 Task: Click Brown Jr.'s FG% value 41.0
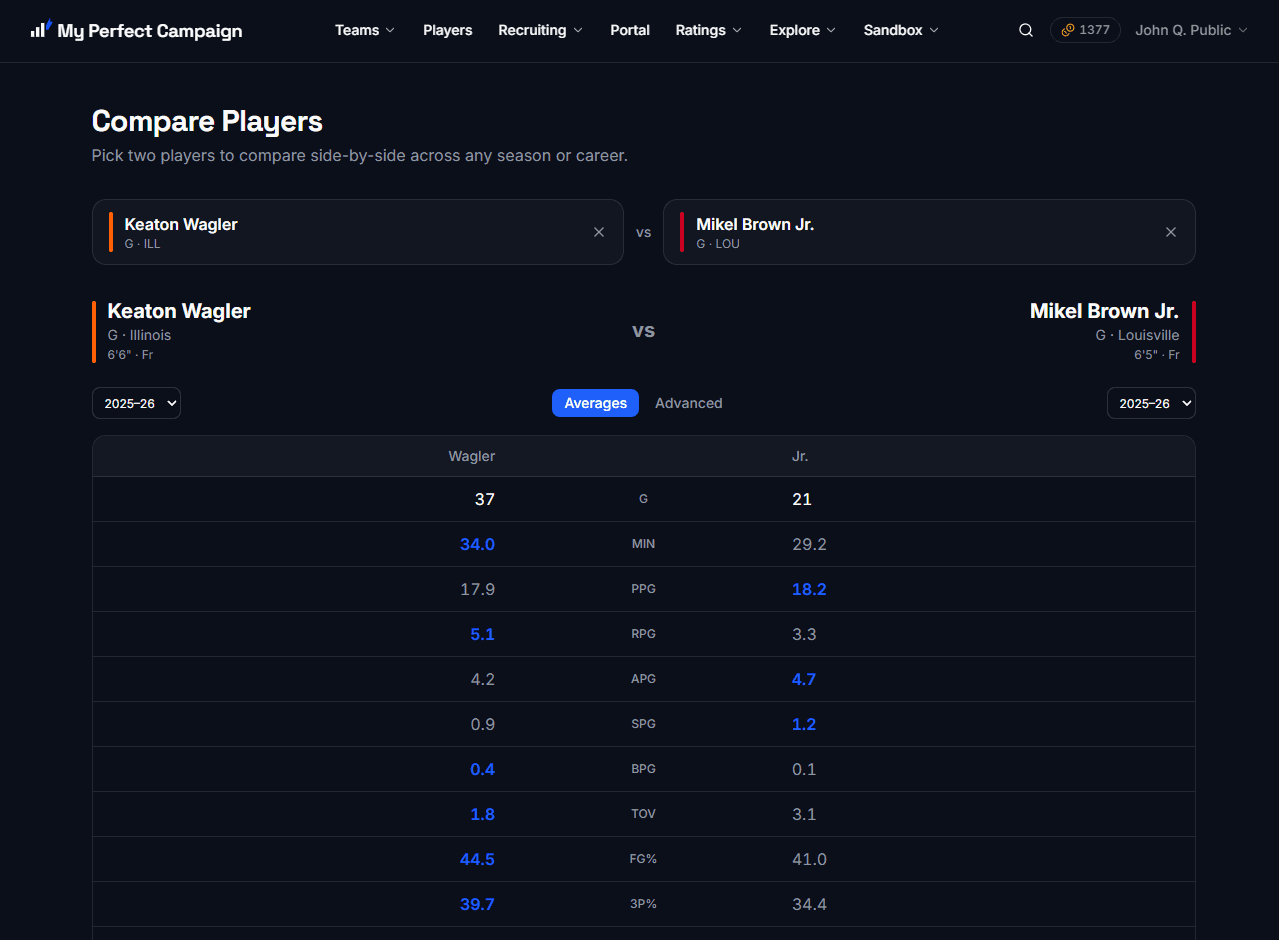[809, 859]
